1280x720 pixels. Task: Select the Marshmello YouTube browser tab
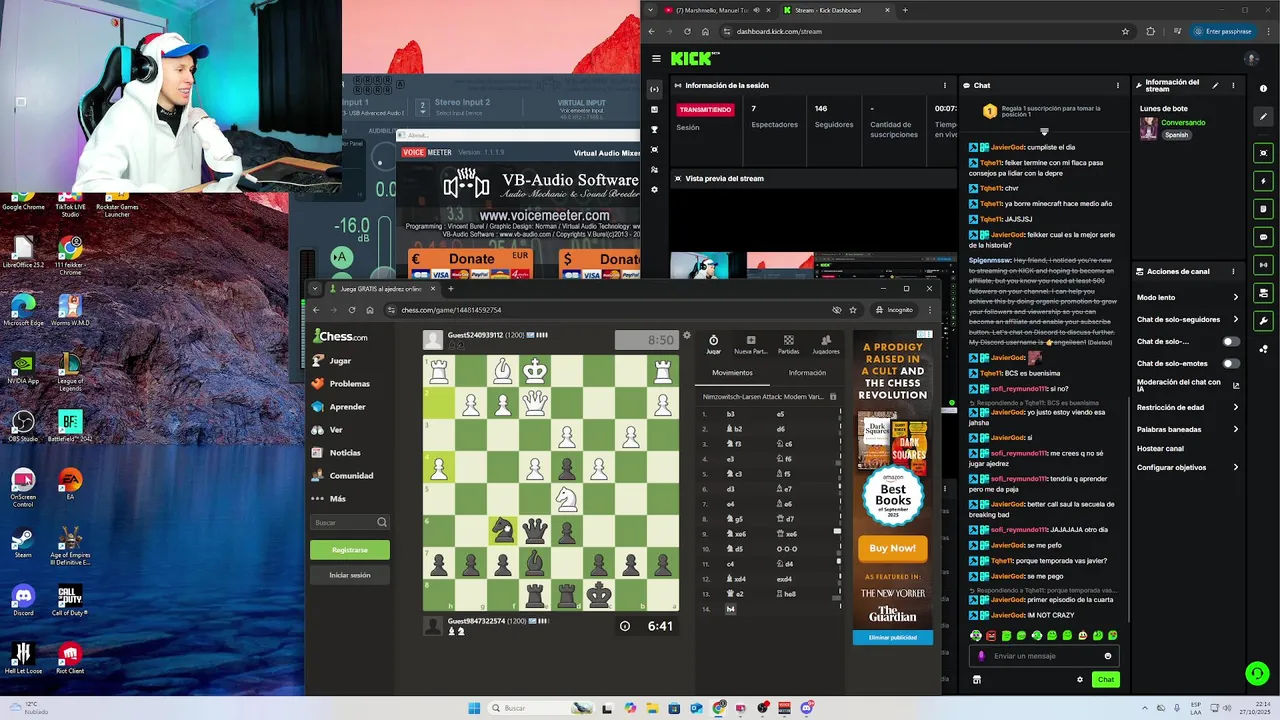pos(718,10)
